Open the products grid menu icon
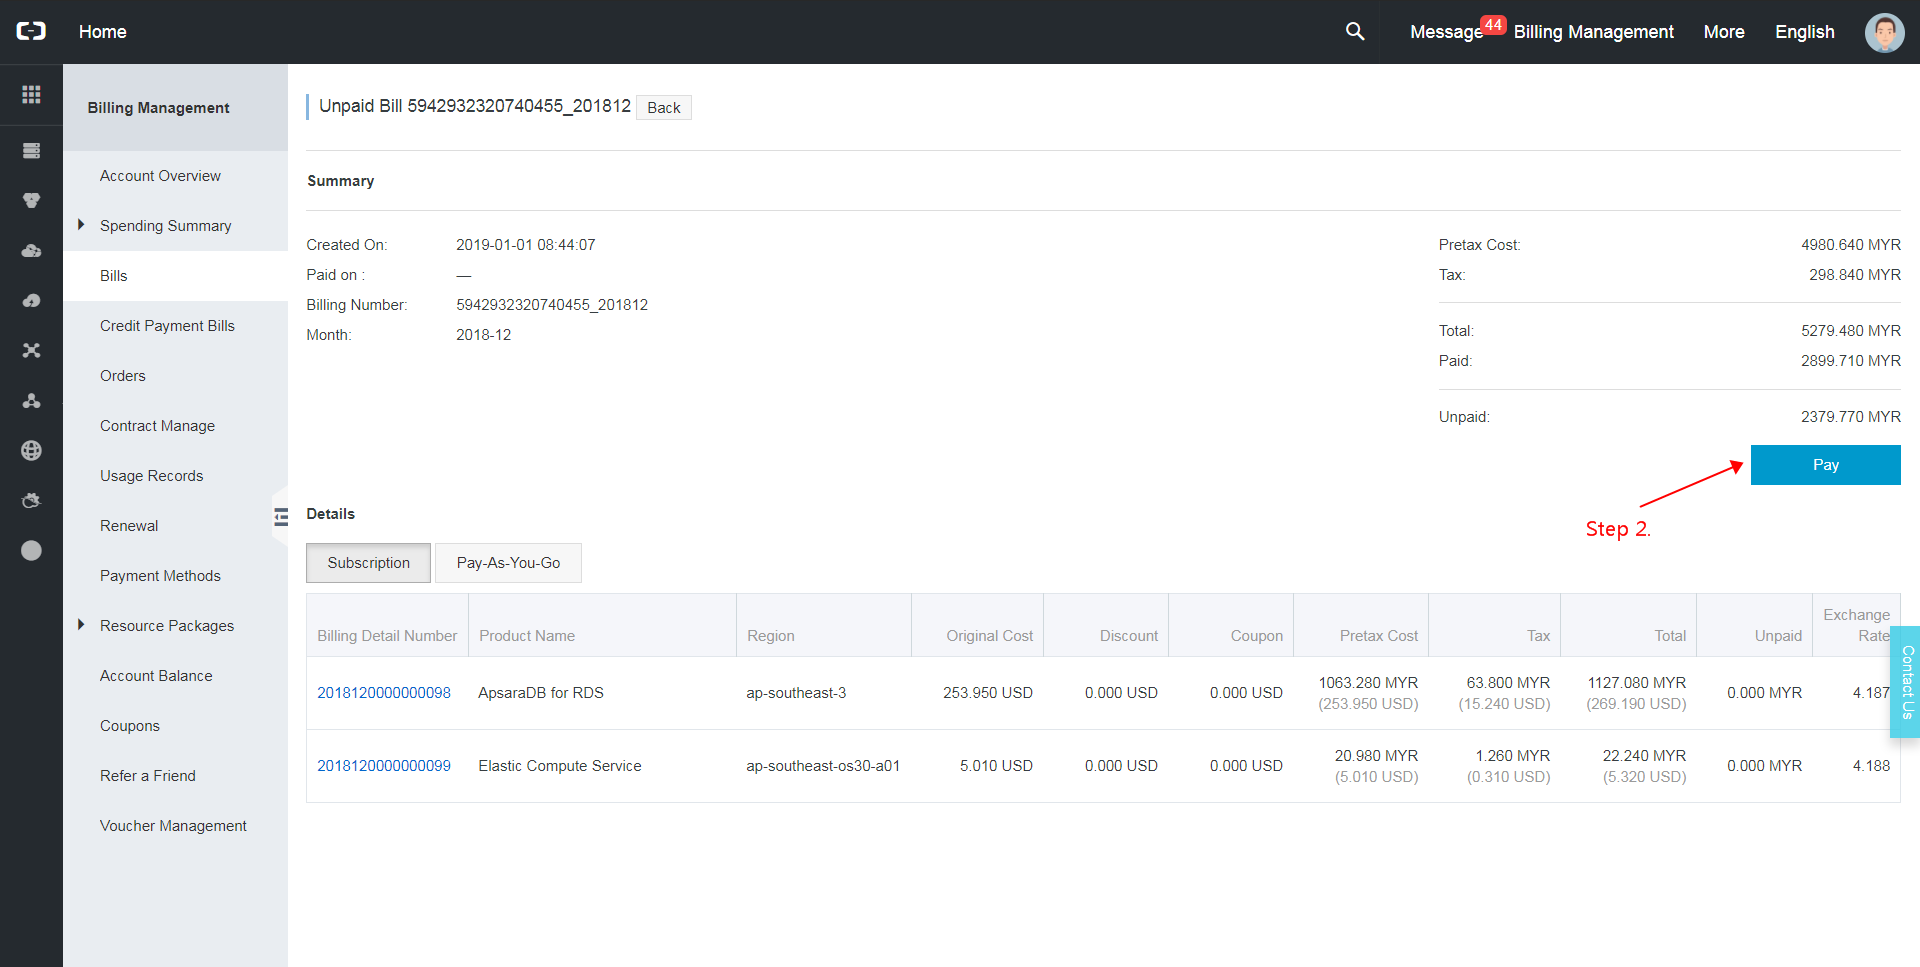 coord(31,94)
